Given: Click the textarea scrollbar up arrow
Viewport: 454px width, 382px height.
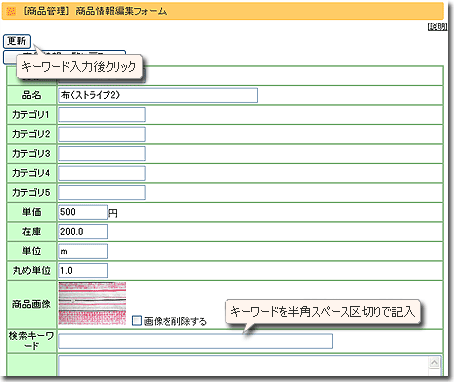Looking at the screenshot, I should coord(434,362).
